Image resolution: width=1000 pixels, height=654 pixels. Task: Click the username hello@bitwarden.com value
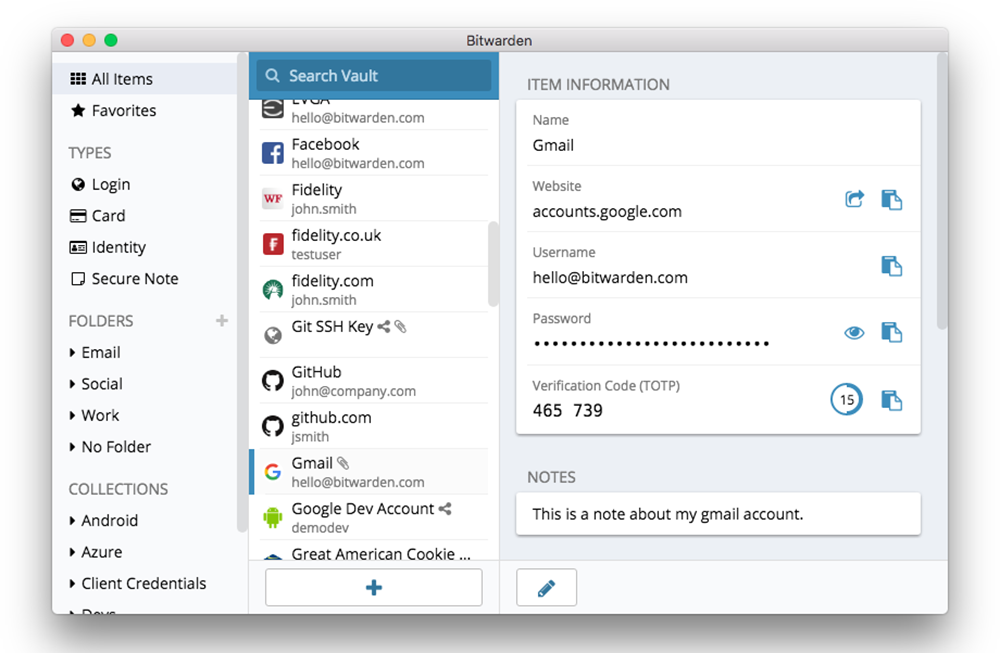click(610, 278)
